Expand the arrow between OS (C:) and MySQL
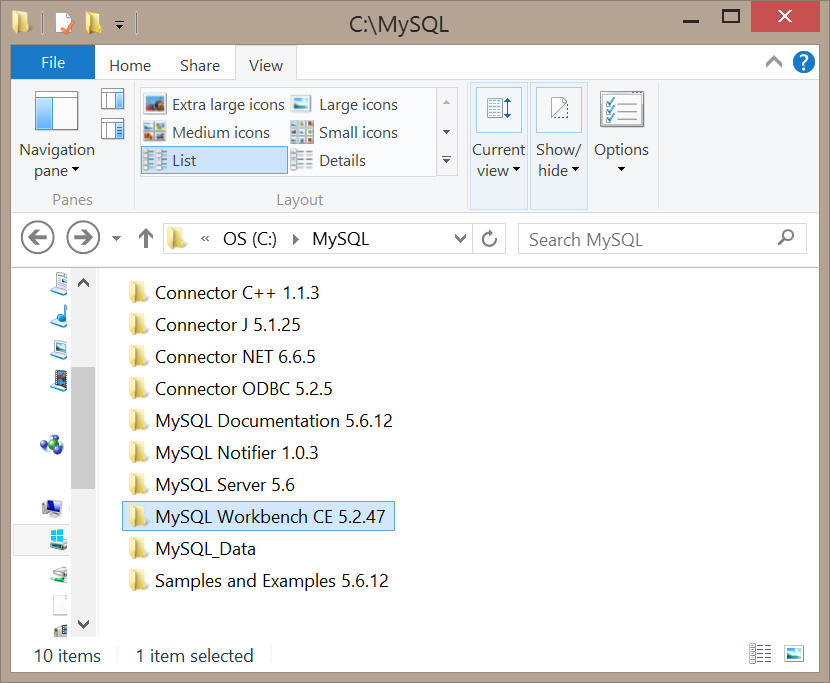The width and height of the screenshot is (830, 683). 295,239
